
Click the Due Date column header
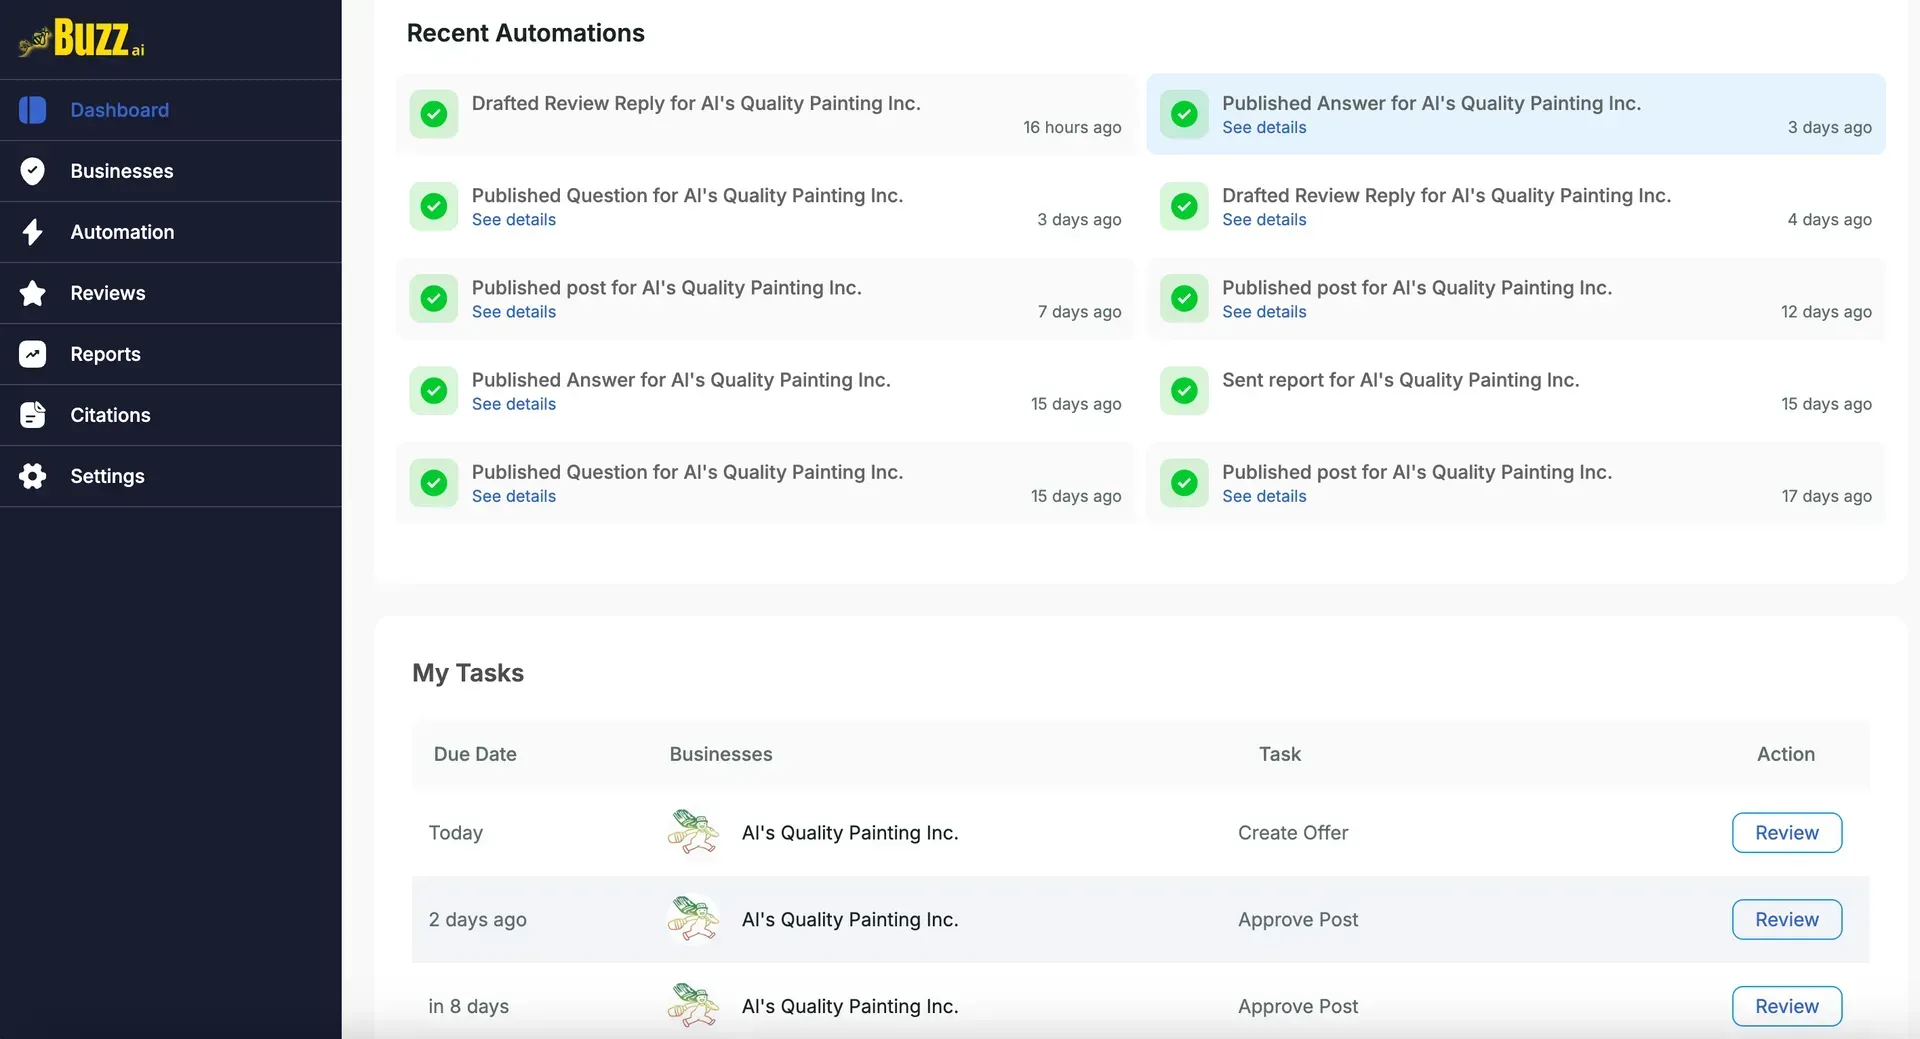(x=475, y=754)
